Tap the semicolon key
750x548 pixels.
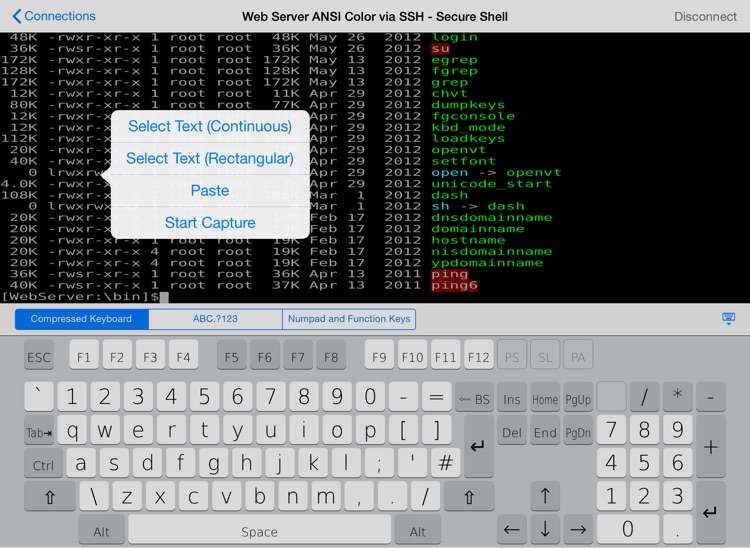click(379, 463)
